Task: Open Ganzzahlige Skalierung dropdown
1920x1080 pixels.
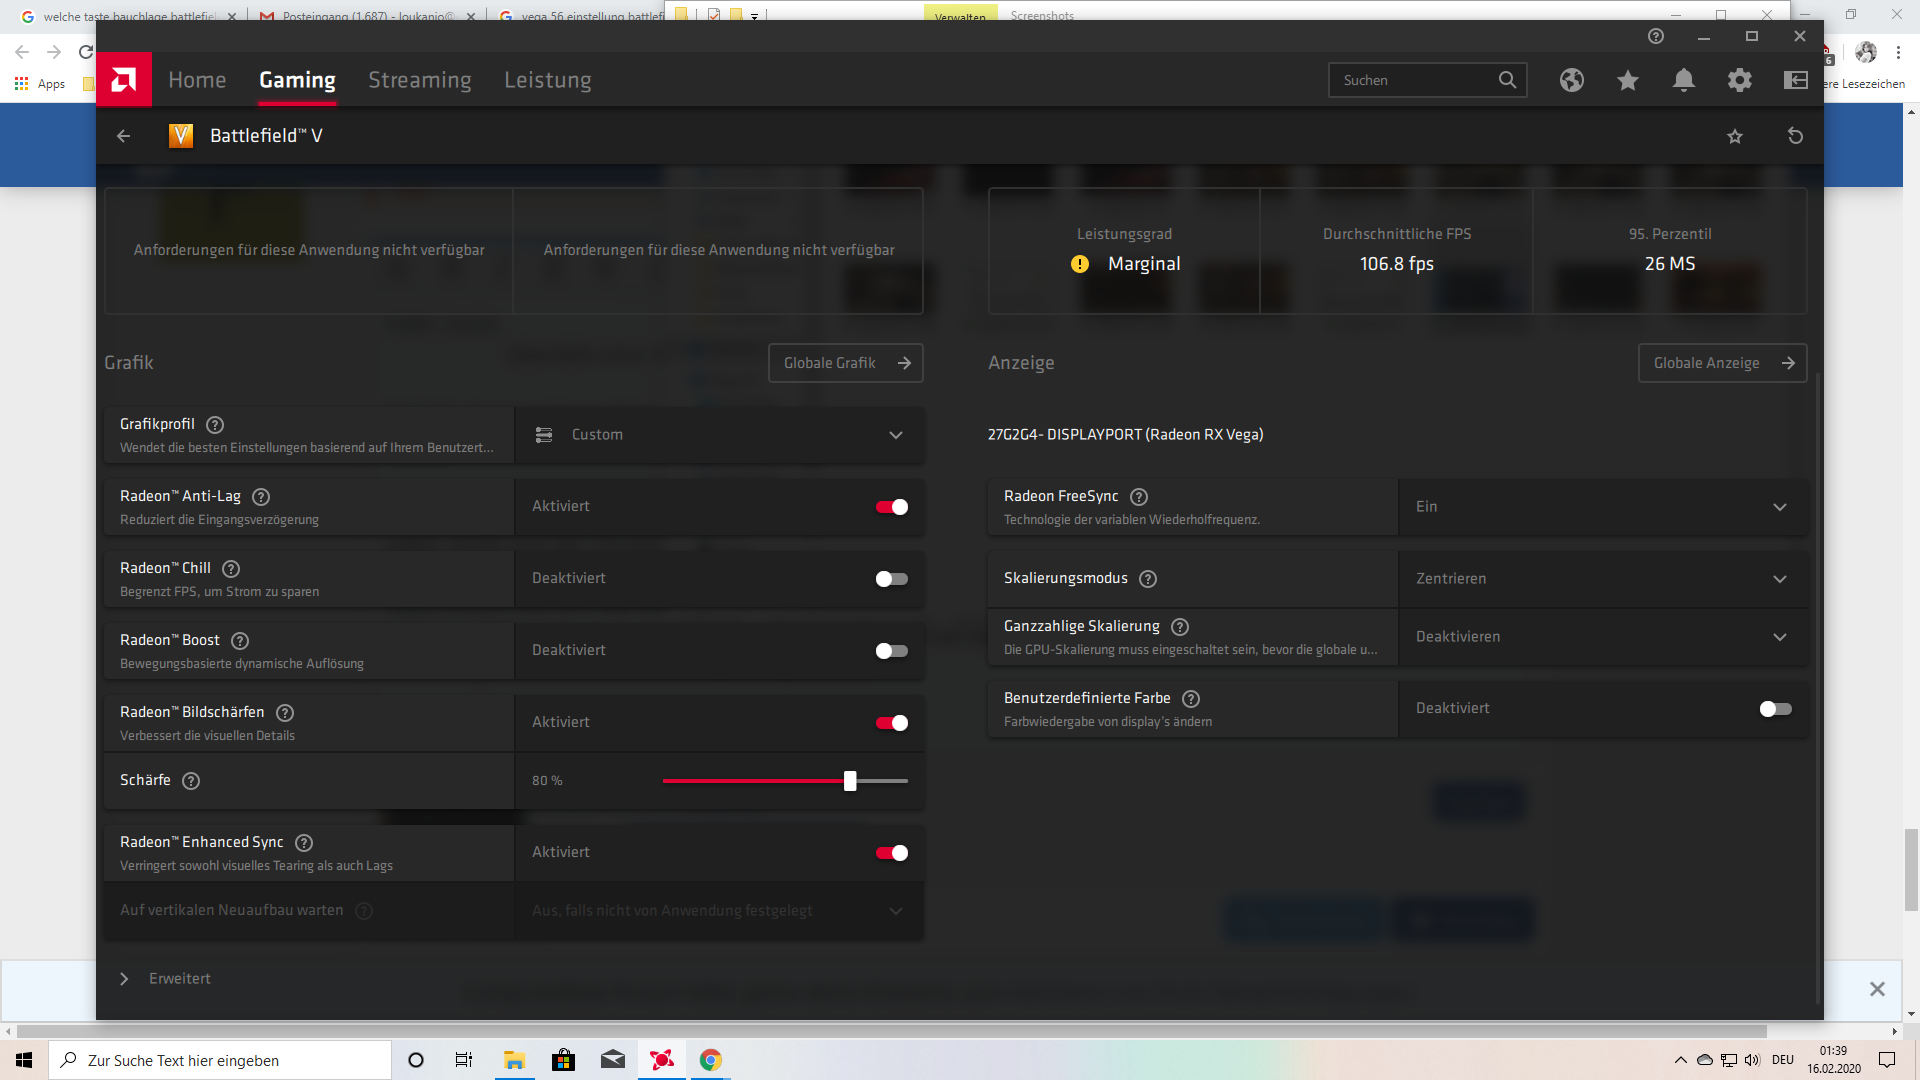Action: pyautogui.click(x=1603, y=637)
